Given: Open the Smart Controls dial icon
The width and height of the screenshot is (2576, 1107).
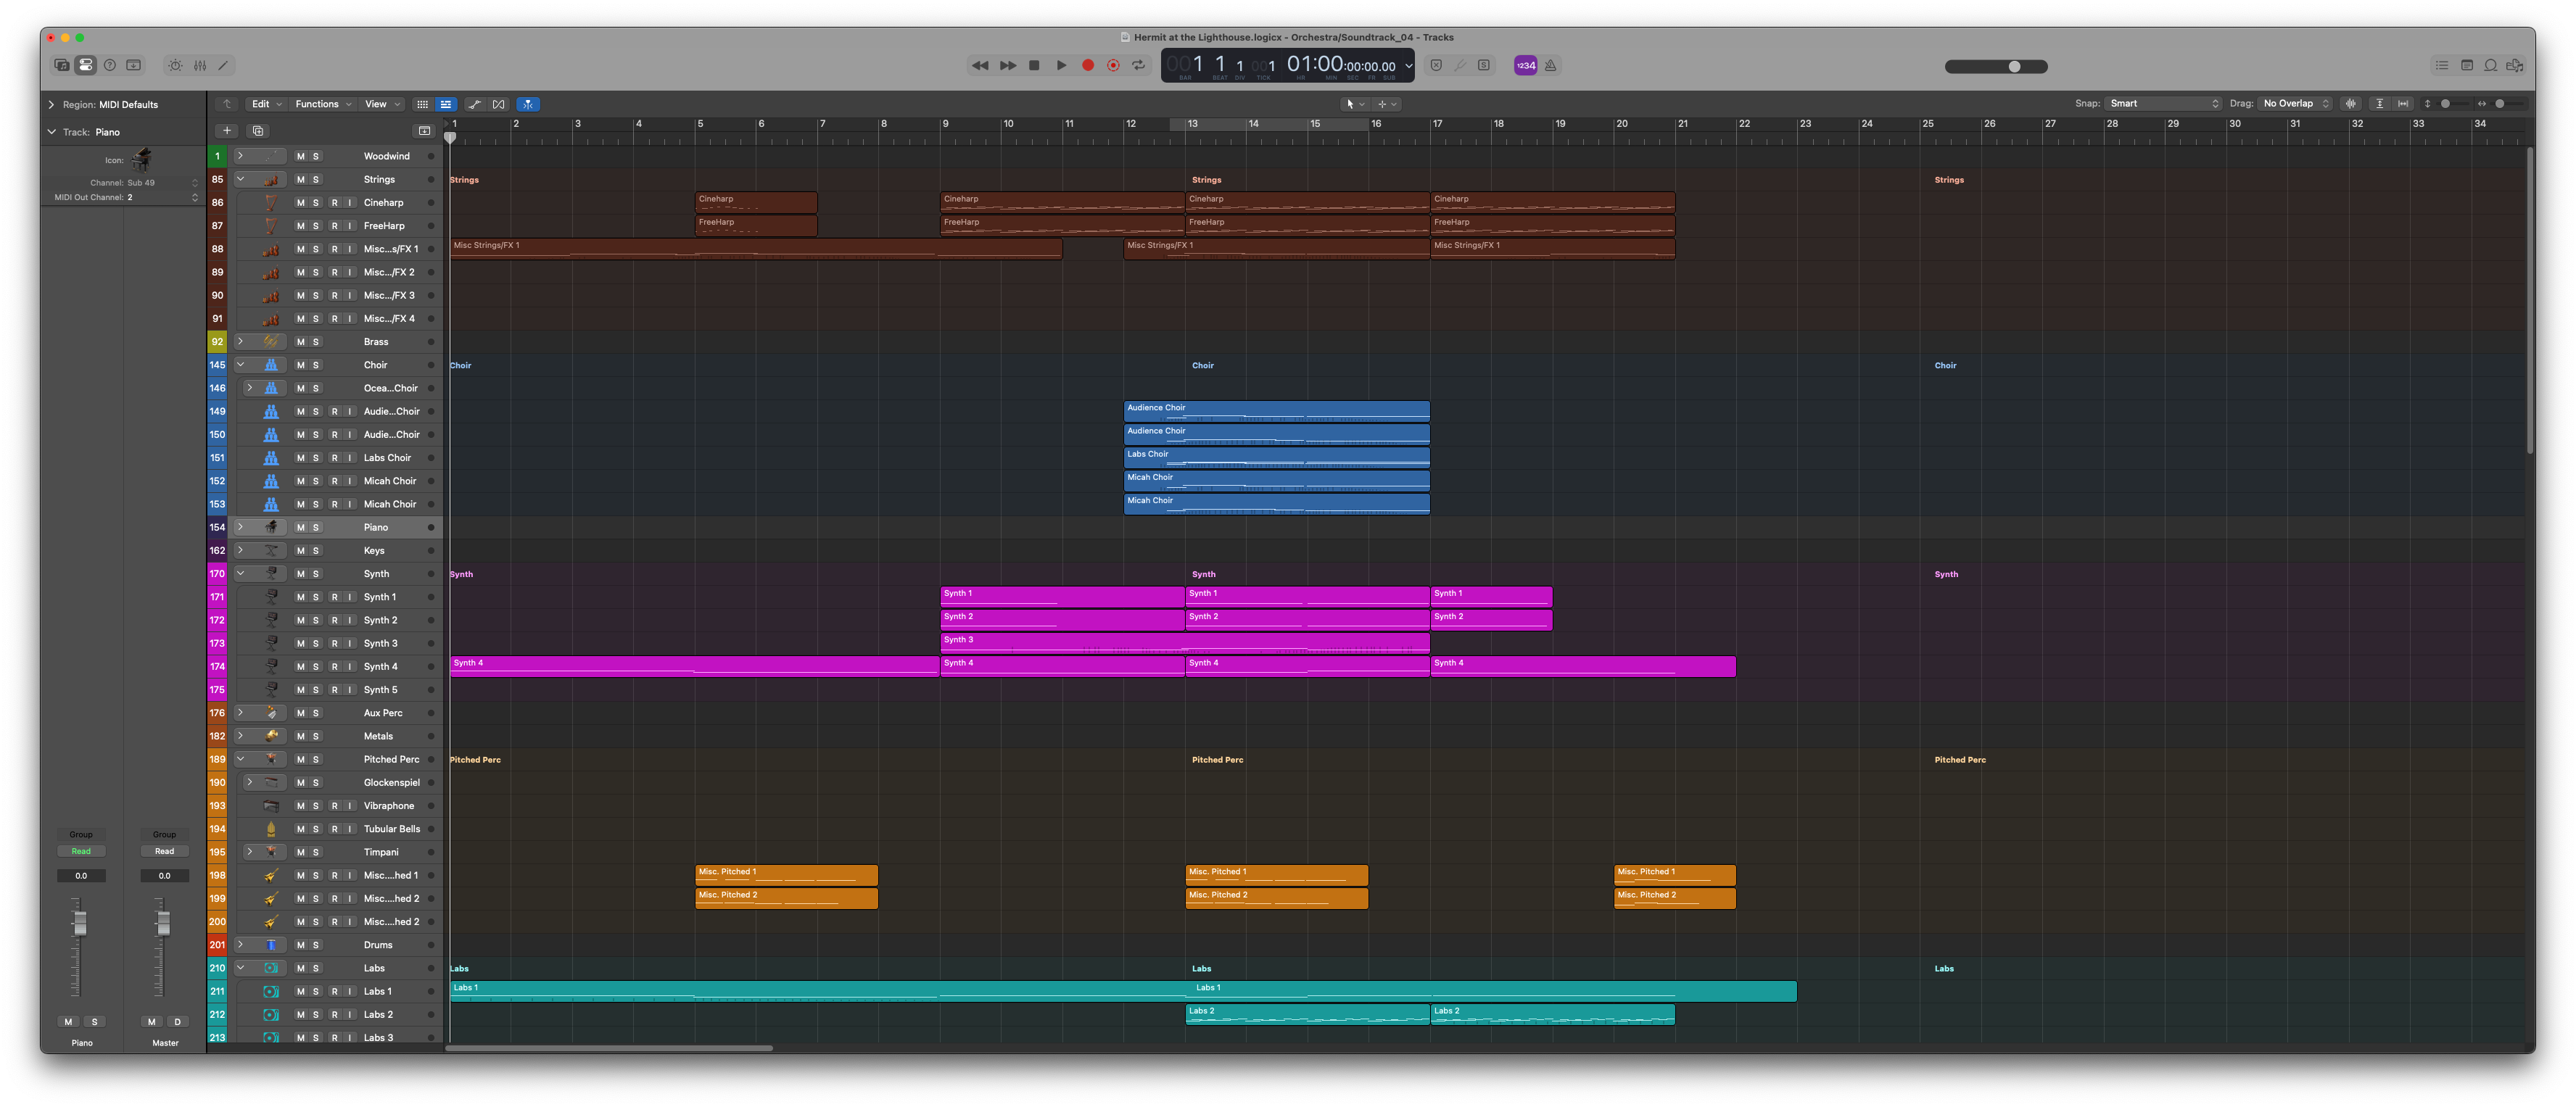Looking at the screenshot, I should click(x=175, y=66).
